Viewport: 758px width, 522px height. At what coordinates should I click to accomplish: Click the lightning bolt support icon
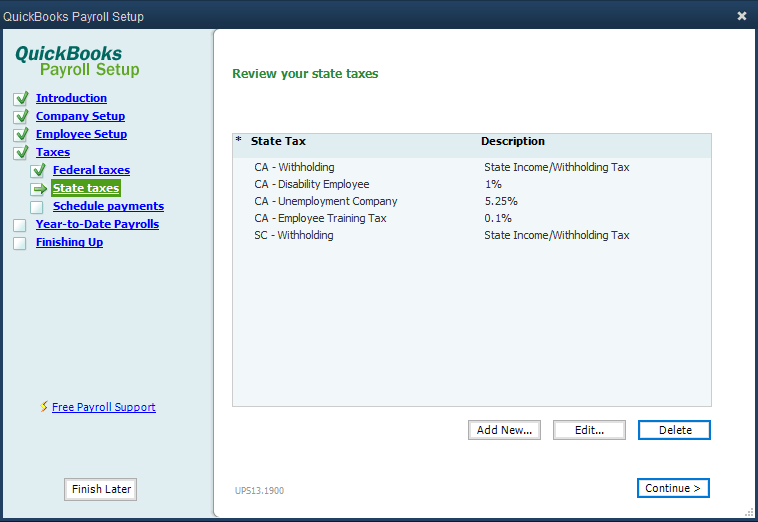click(44, 406)
